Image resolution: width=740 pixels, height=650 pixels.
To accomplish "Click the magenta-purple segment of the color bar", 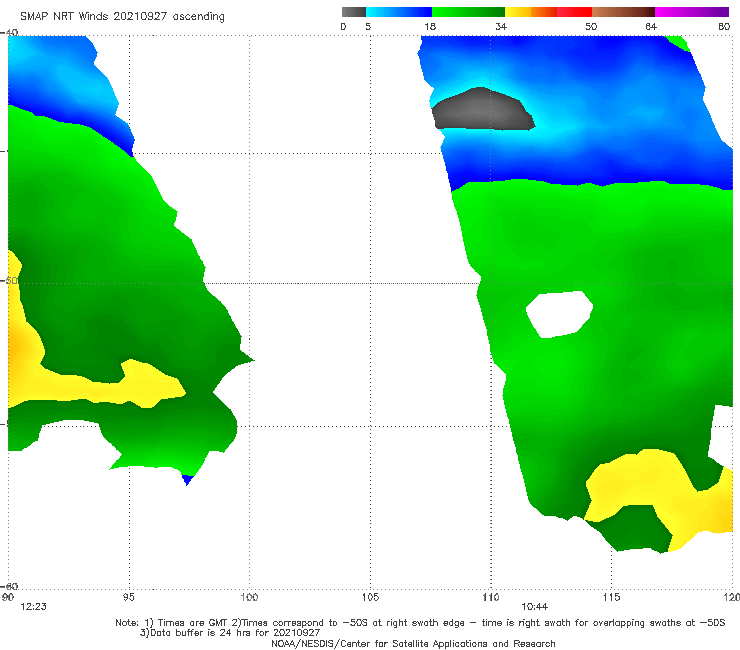I will coord(692,12).
